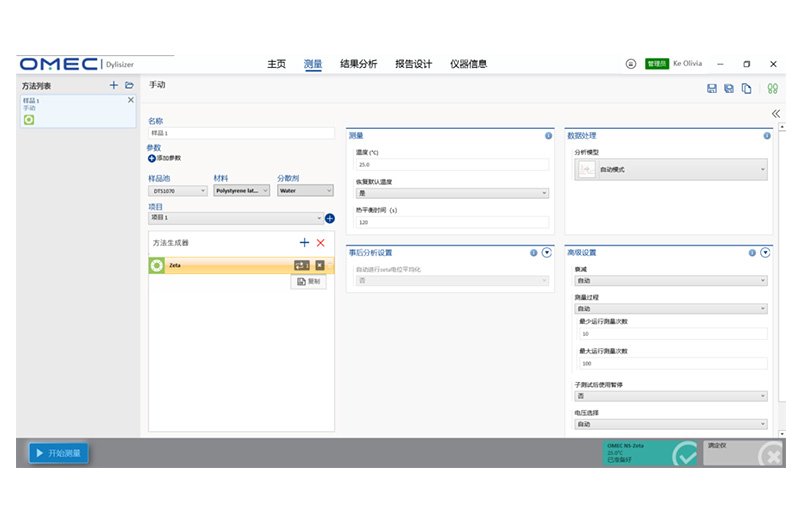Open the 分析模型 自动模式 dropdown
The image size is (800, 523).
pos(670,170)
